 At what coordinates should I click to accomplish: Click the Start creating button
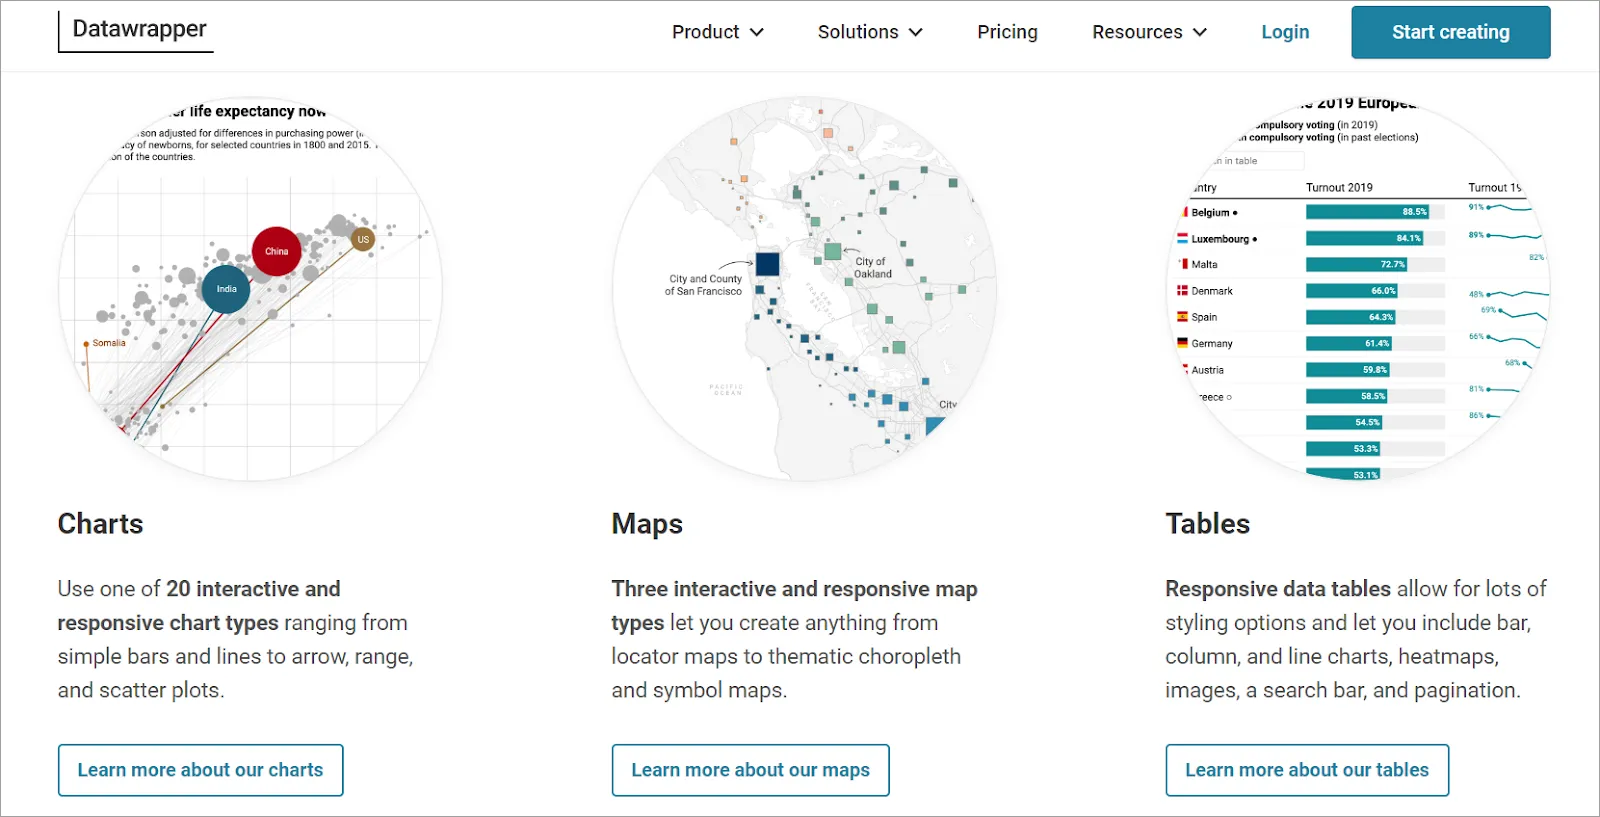coord(1451,32)
